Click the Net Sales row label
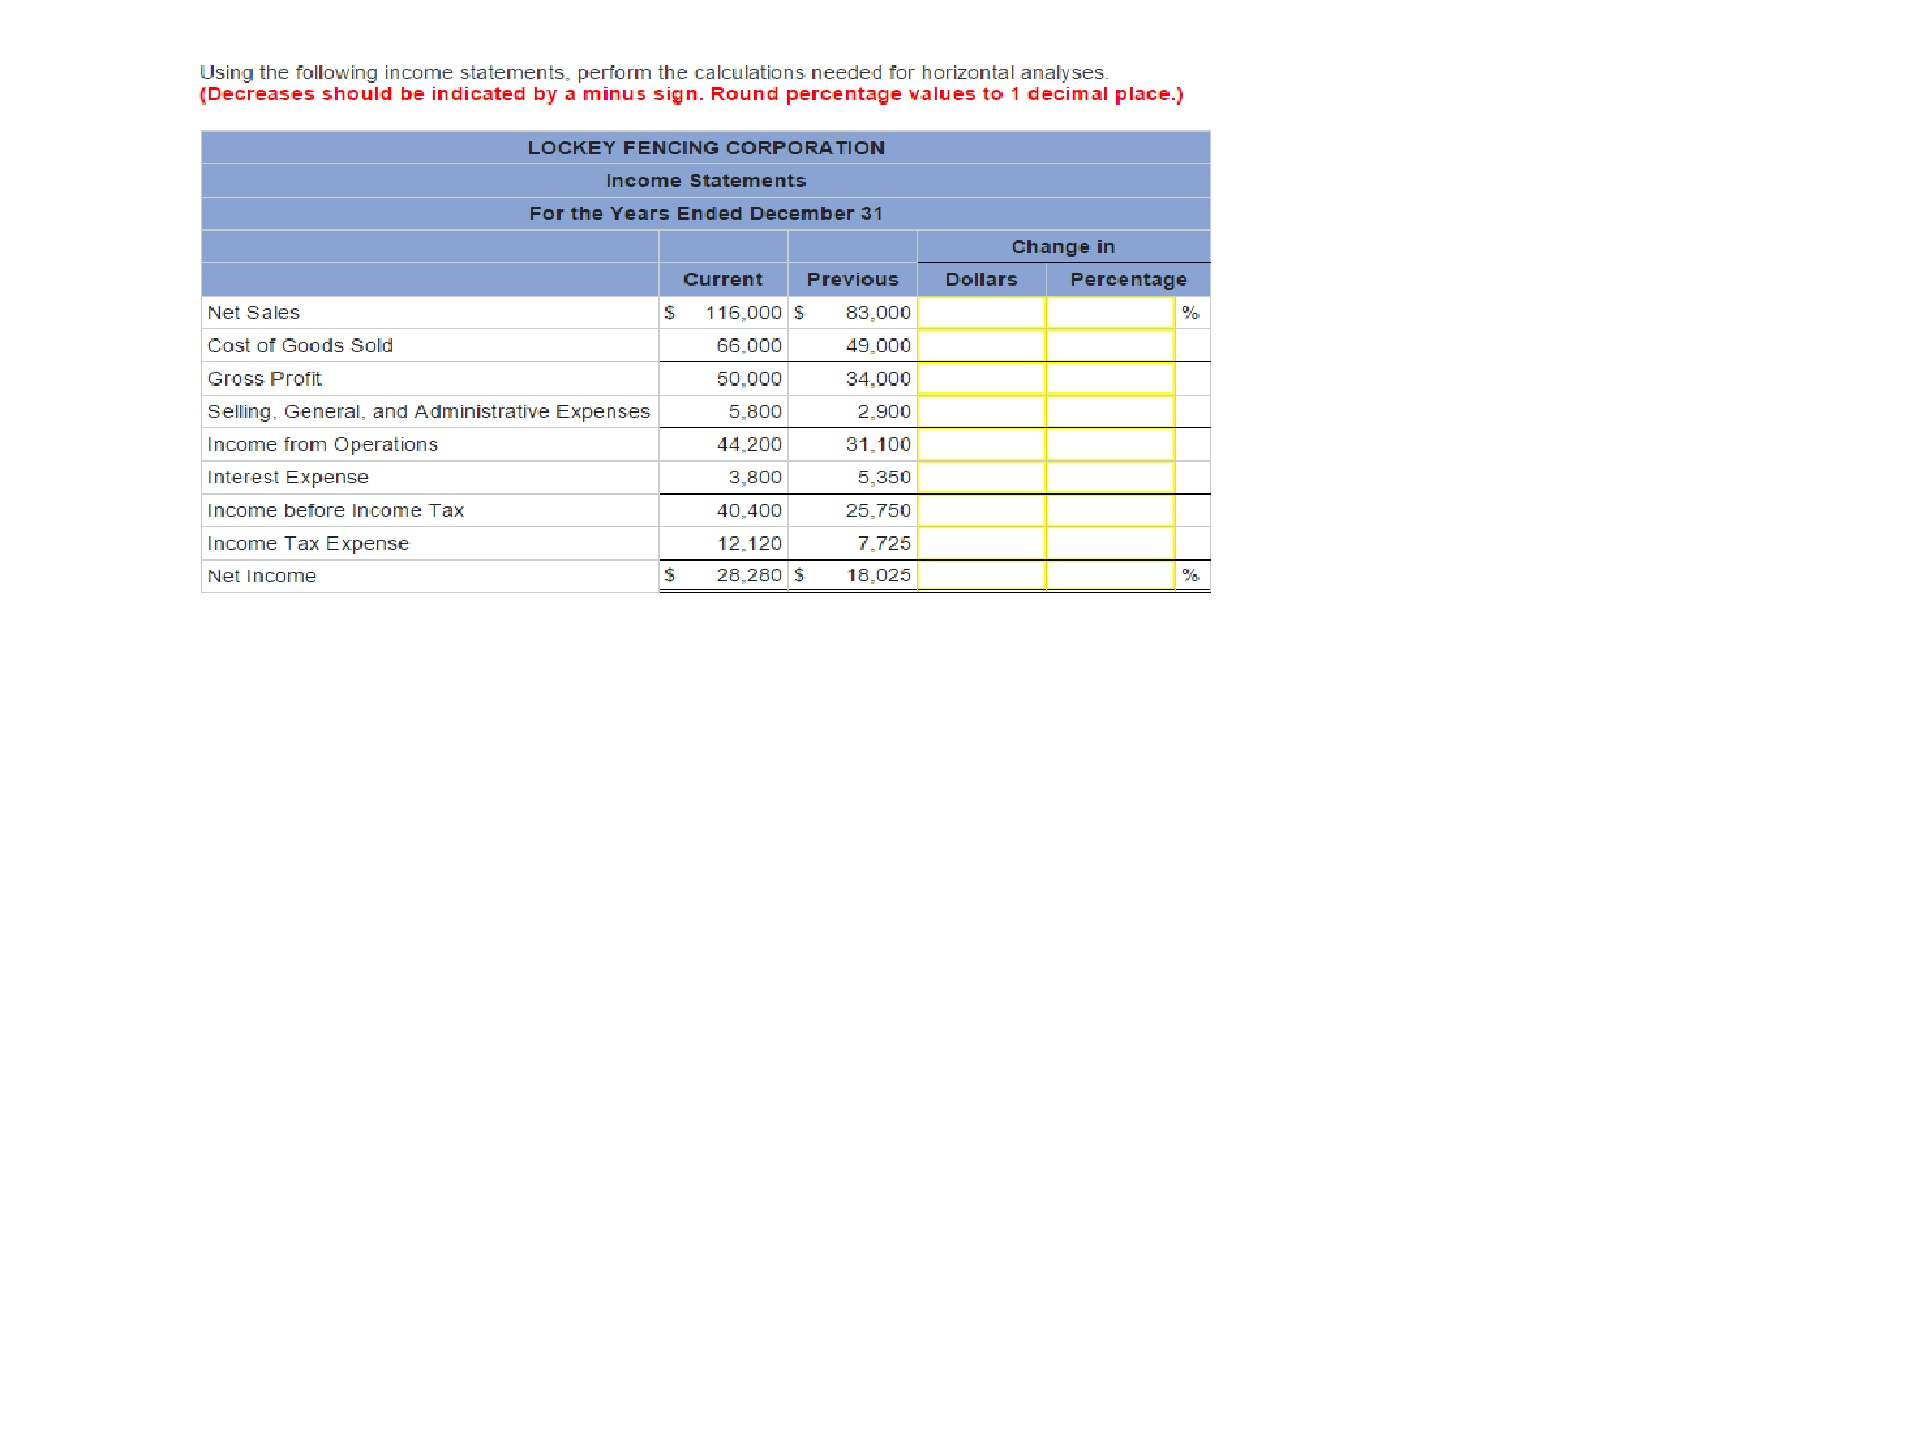The height and width of the screenshot is (1430, 1920). click(x=253, y=312)
